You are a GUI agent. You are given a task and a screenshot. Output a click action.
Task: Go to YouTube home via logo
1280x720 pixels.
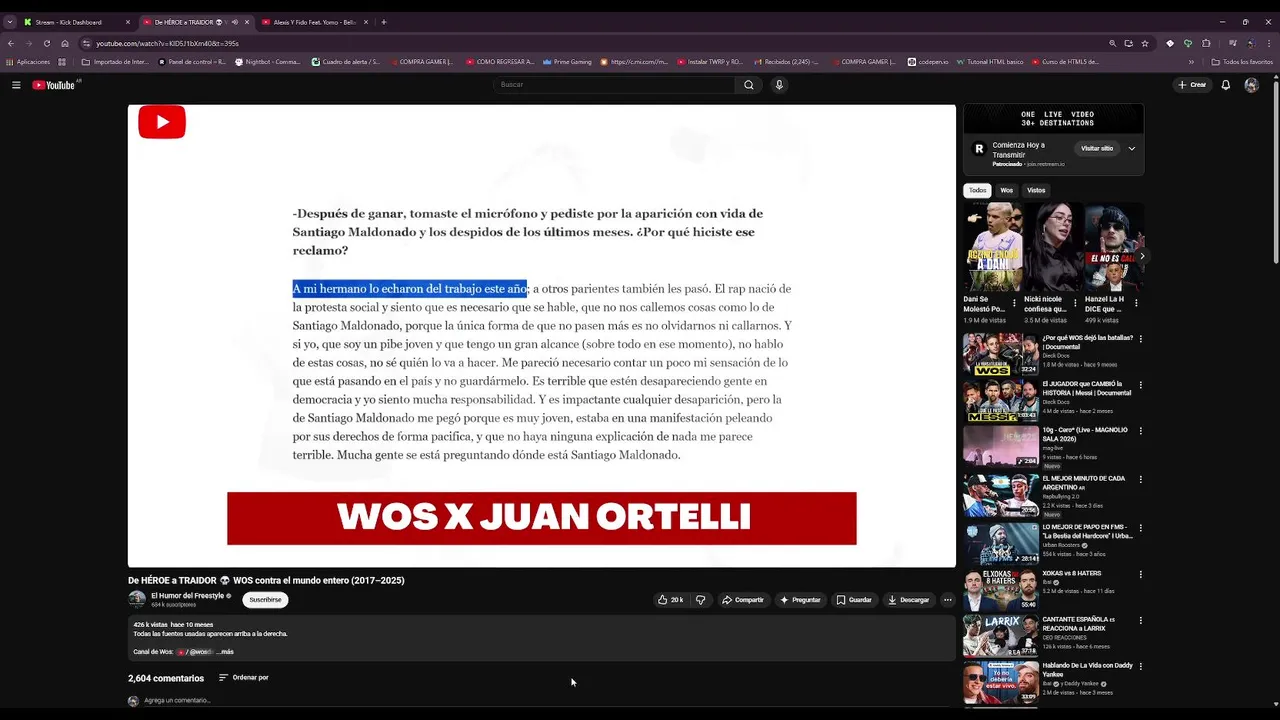pos(54,85)
